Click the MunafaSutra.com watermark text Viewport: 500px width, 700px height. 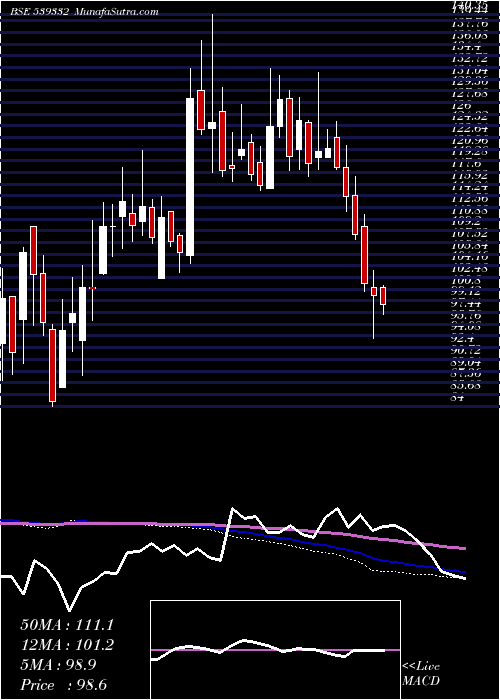[116, 12]
